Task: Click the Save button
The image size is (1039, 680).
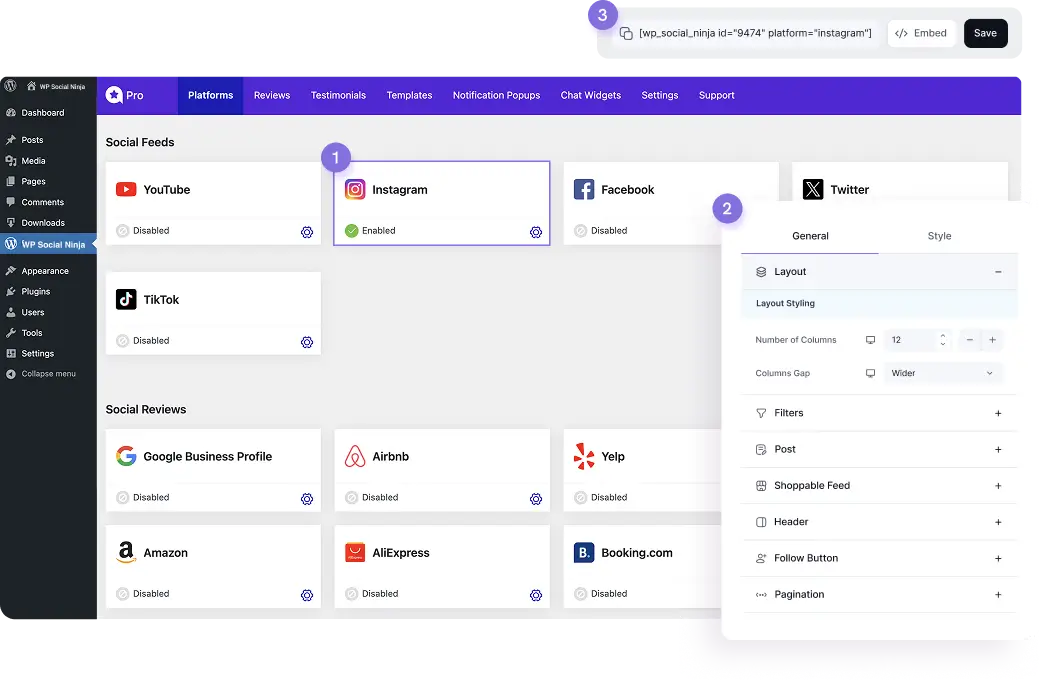Action: point(985,33)
